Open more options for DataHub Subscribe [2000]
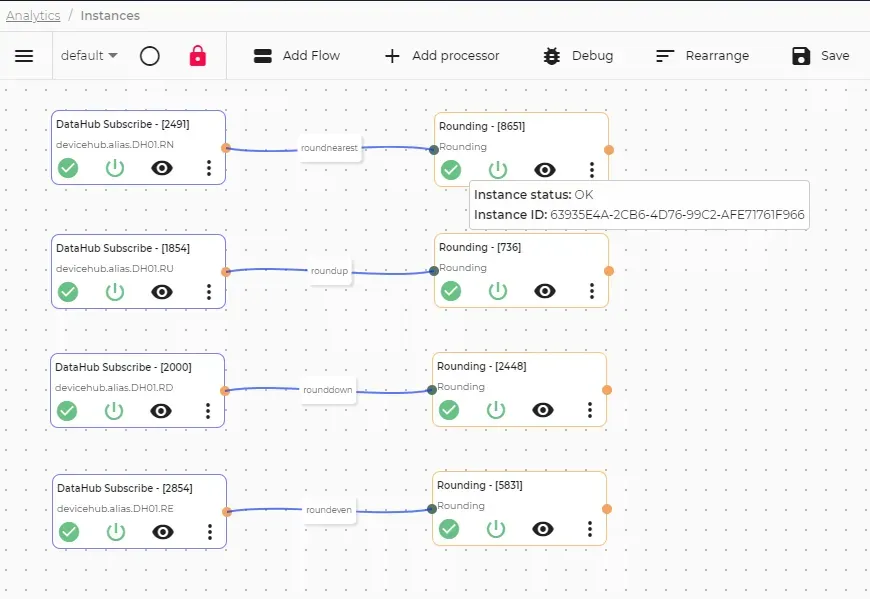 pos(208,411)
